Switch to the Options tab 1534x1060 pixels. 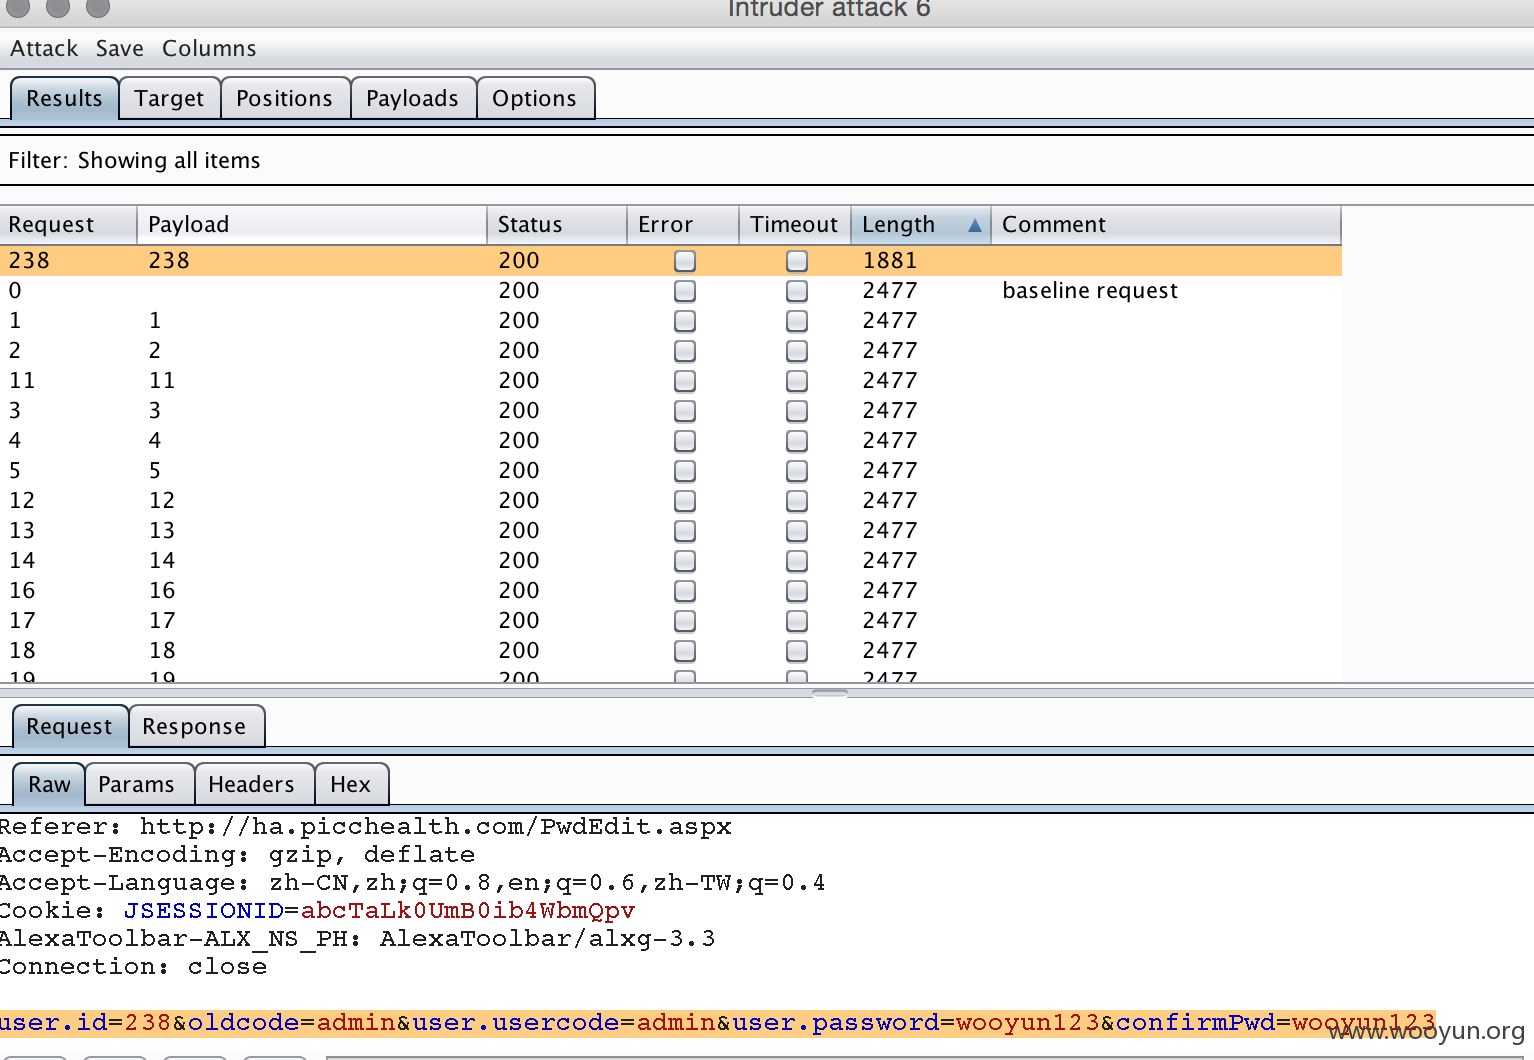[534, 98]
